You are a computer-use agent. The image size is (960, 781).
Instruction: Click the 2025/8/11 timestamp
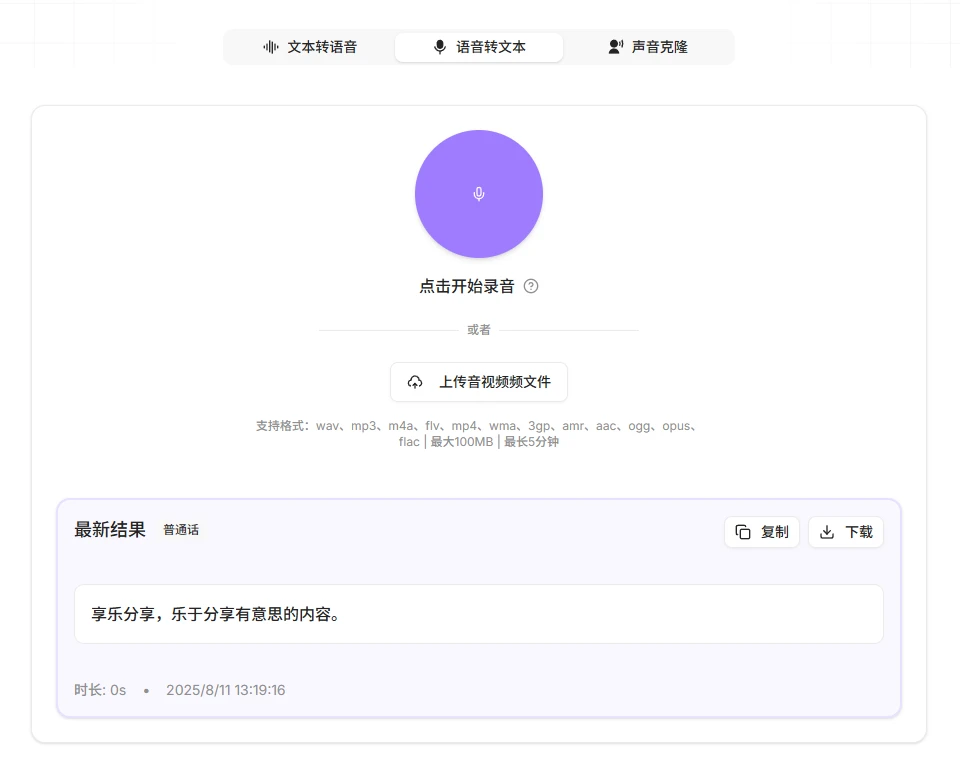tap(225, 690)
